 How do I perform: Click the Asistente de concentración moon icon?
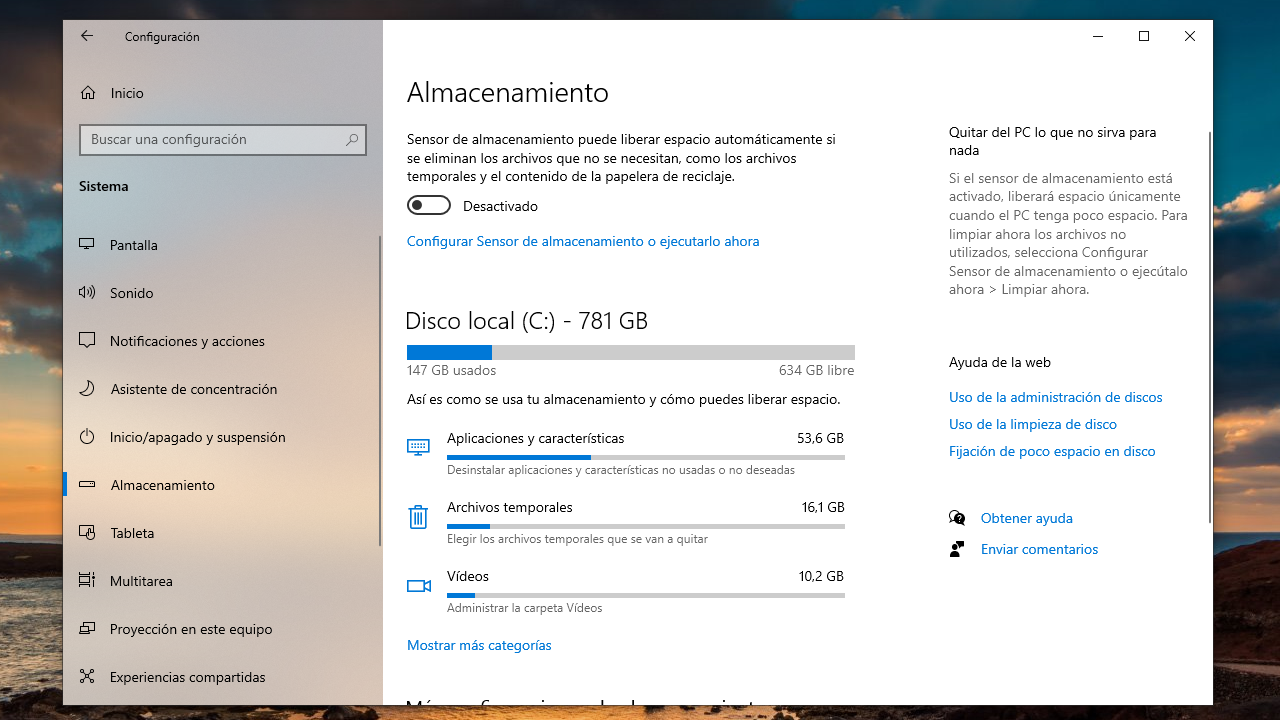87,389
